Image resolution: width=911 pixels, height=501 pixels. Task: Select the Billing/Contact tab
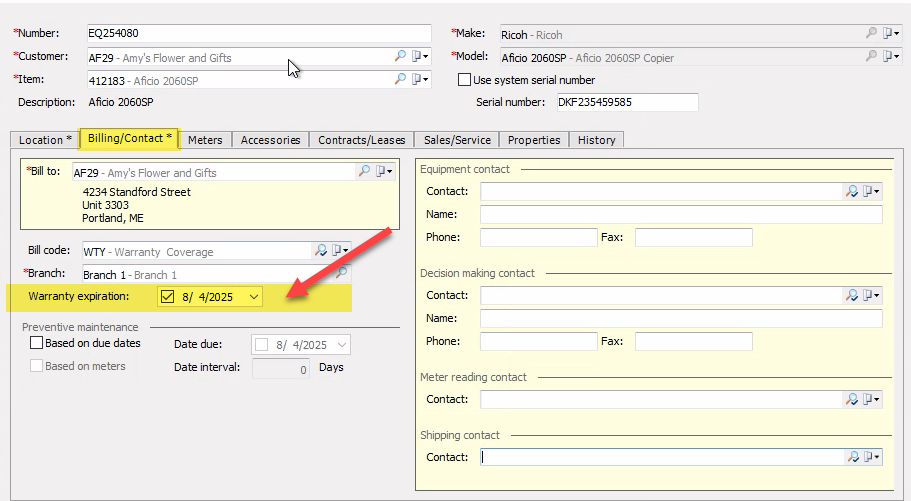130,138
